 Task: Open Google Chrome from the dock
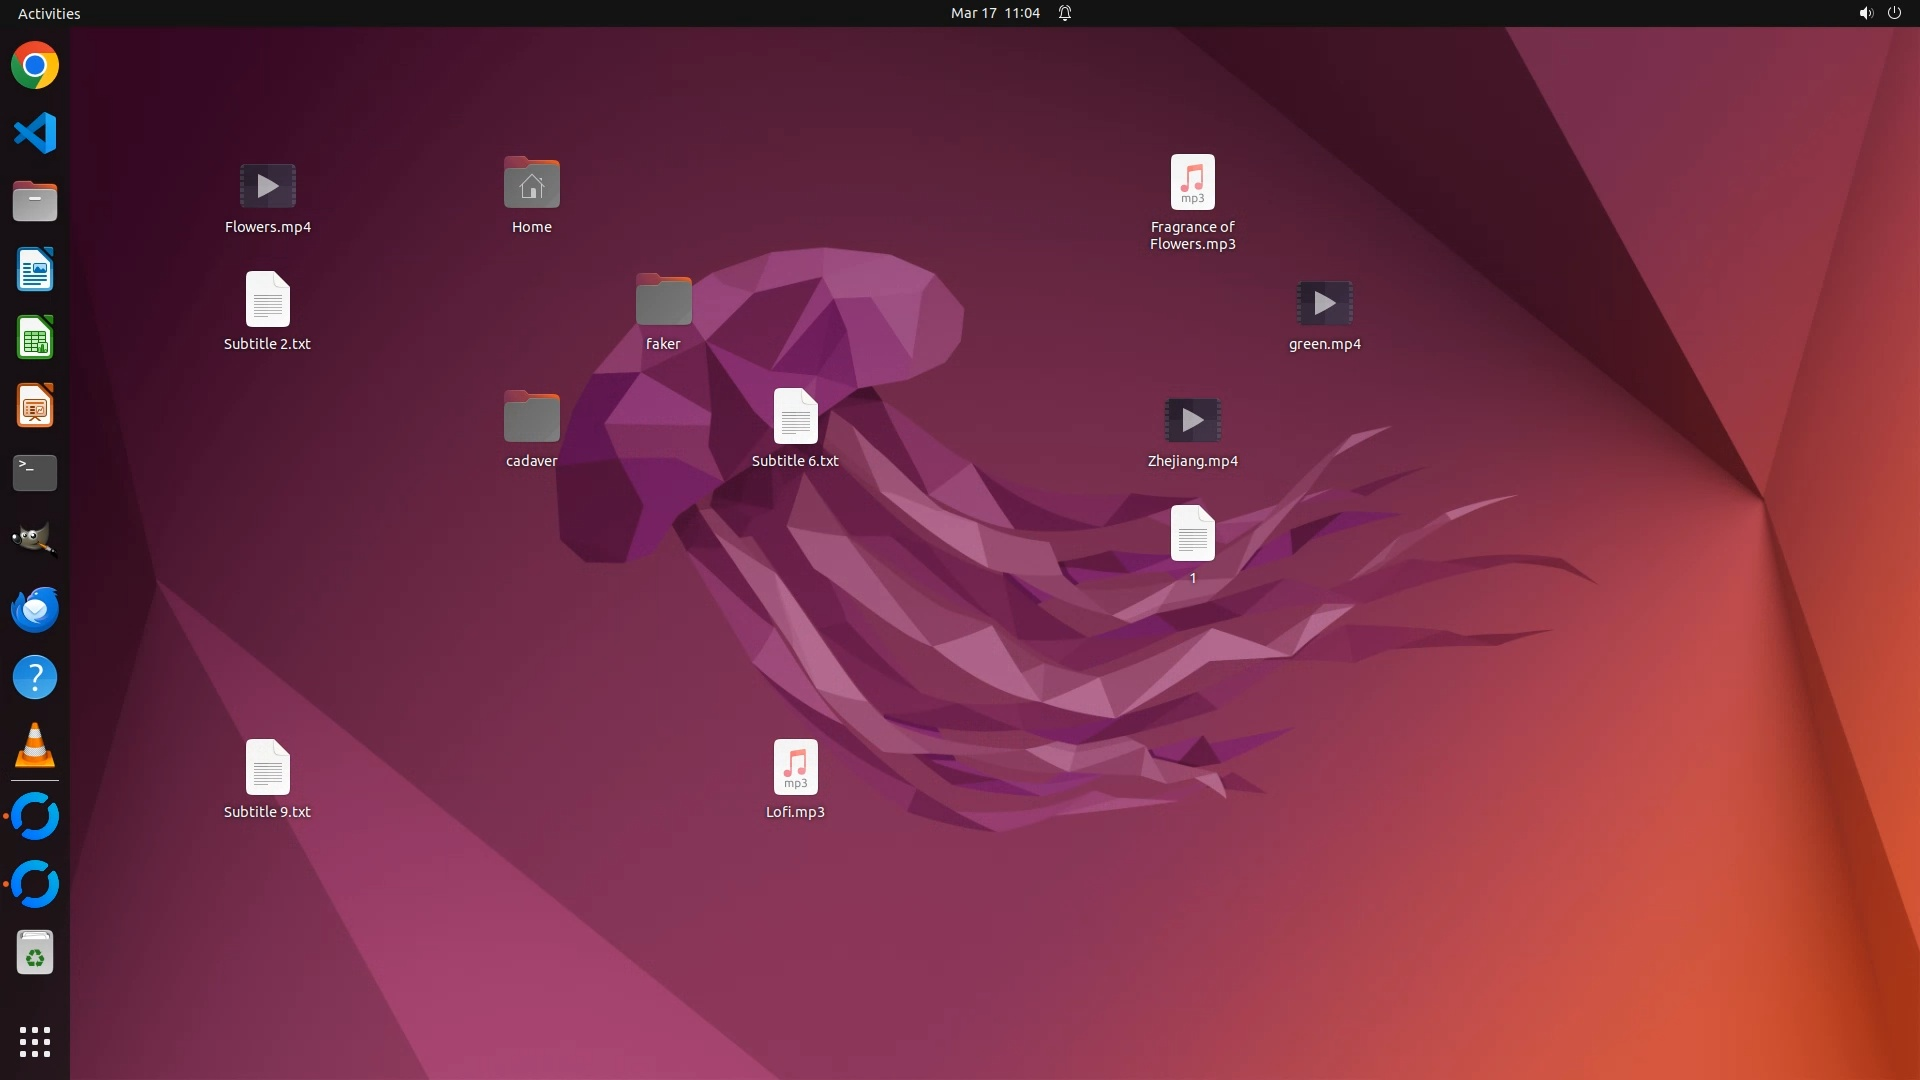pyautogui.click(x=35, y=66)
